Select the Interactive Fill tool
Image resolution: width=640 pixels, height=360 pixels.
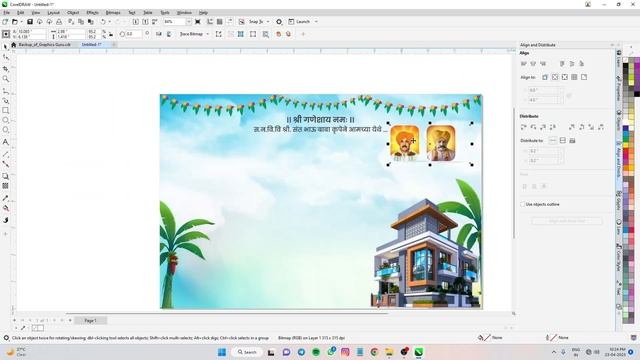pyautogui.click(x=6, y=209)
